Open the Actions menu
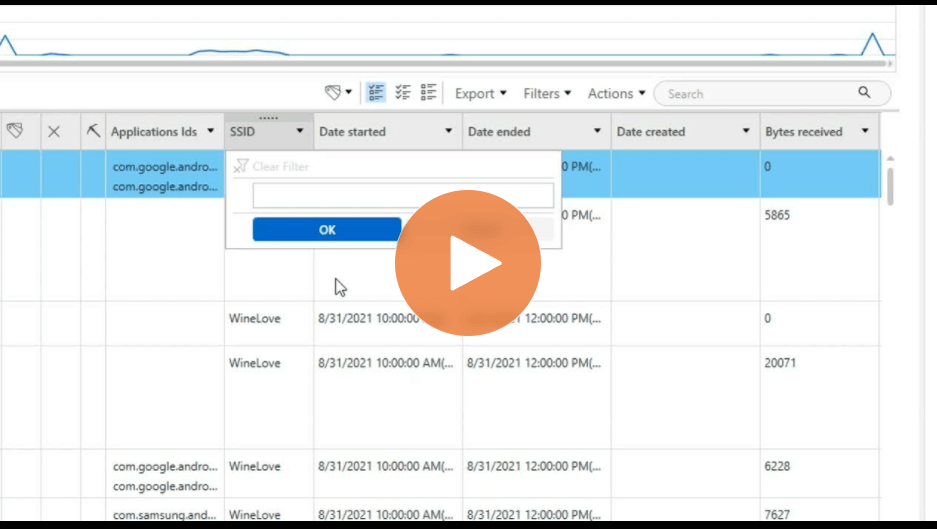 616,94
